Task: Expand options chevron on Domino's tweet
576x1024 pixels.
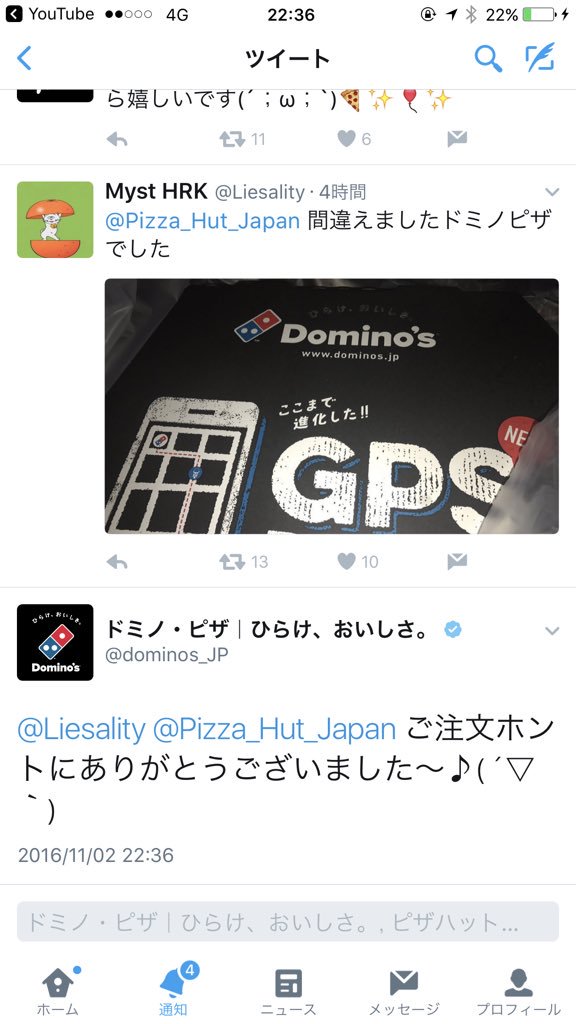Action: click(552, 631)
